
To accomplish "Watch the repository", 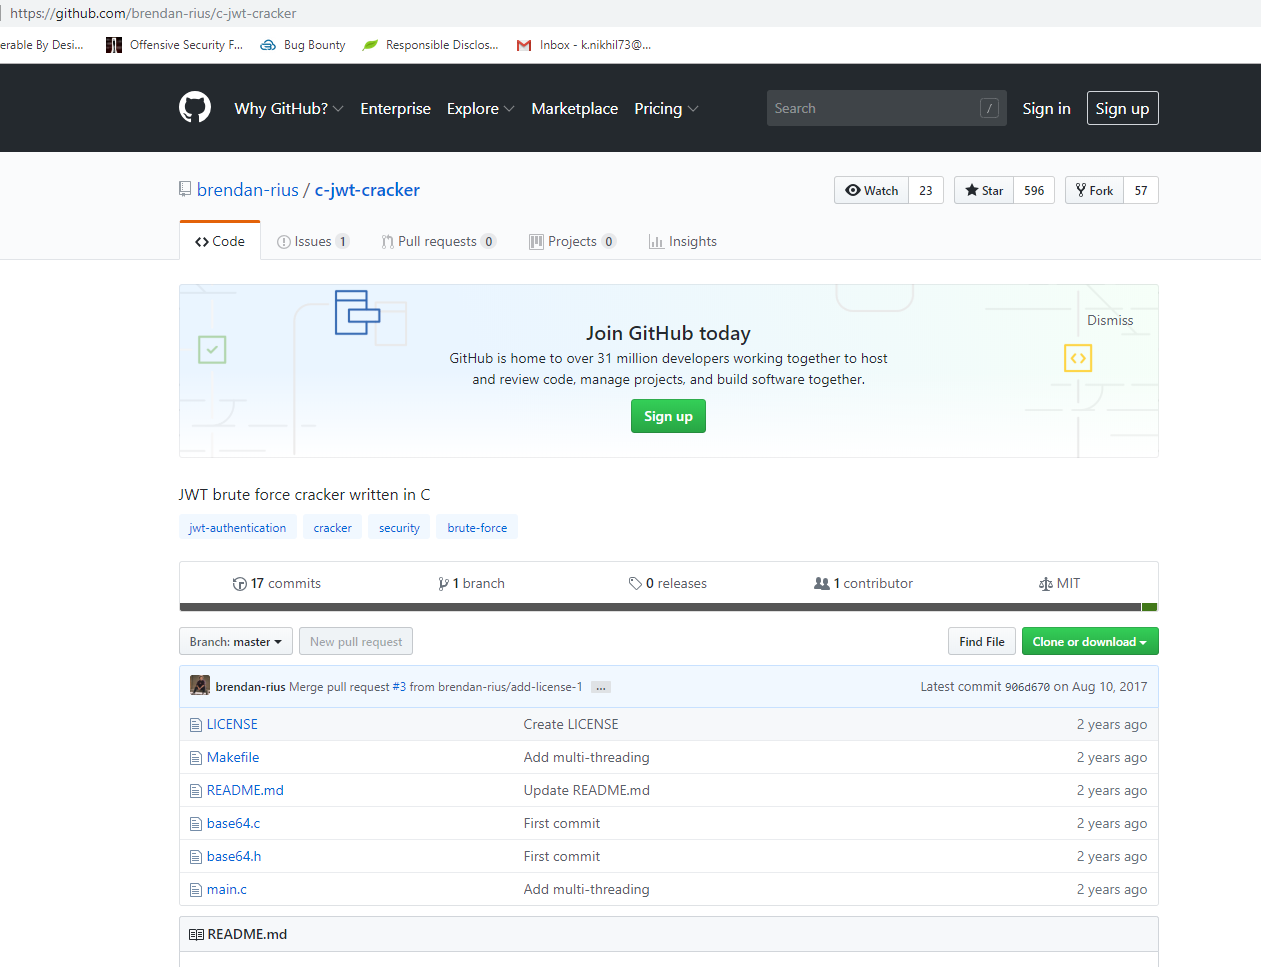I will tap(871, 191).
